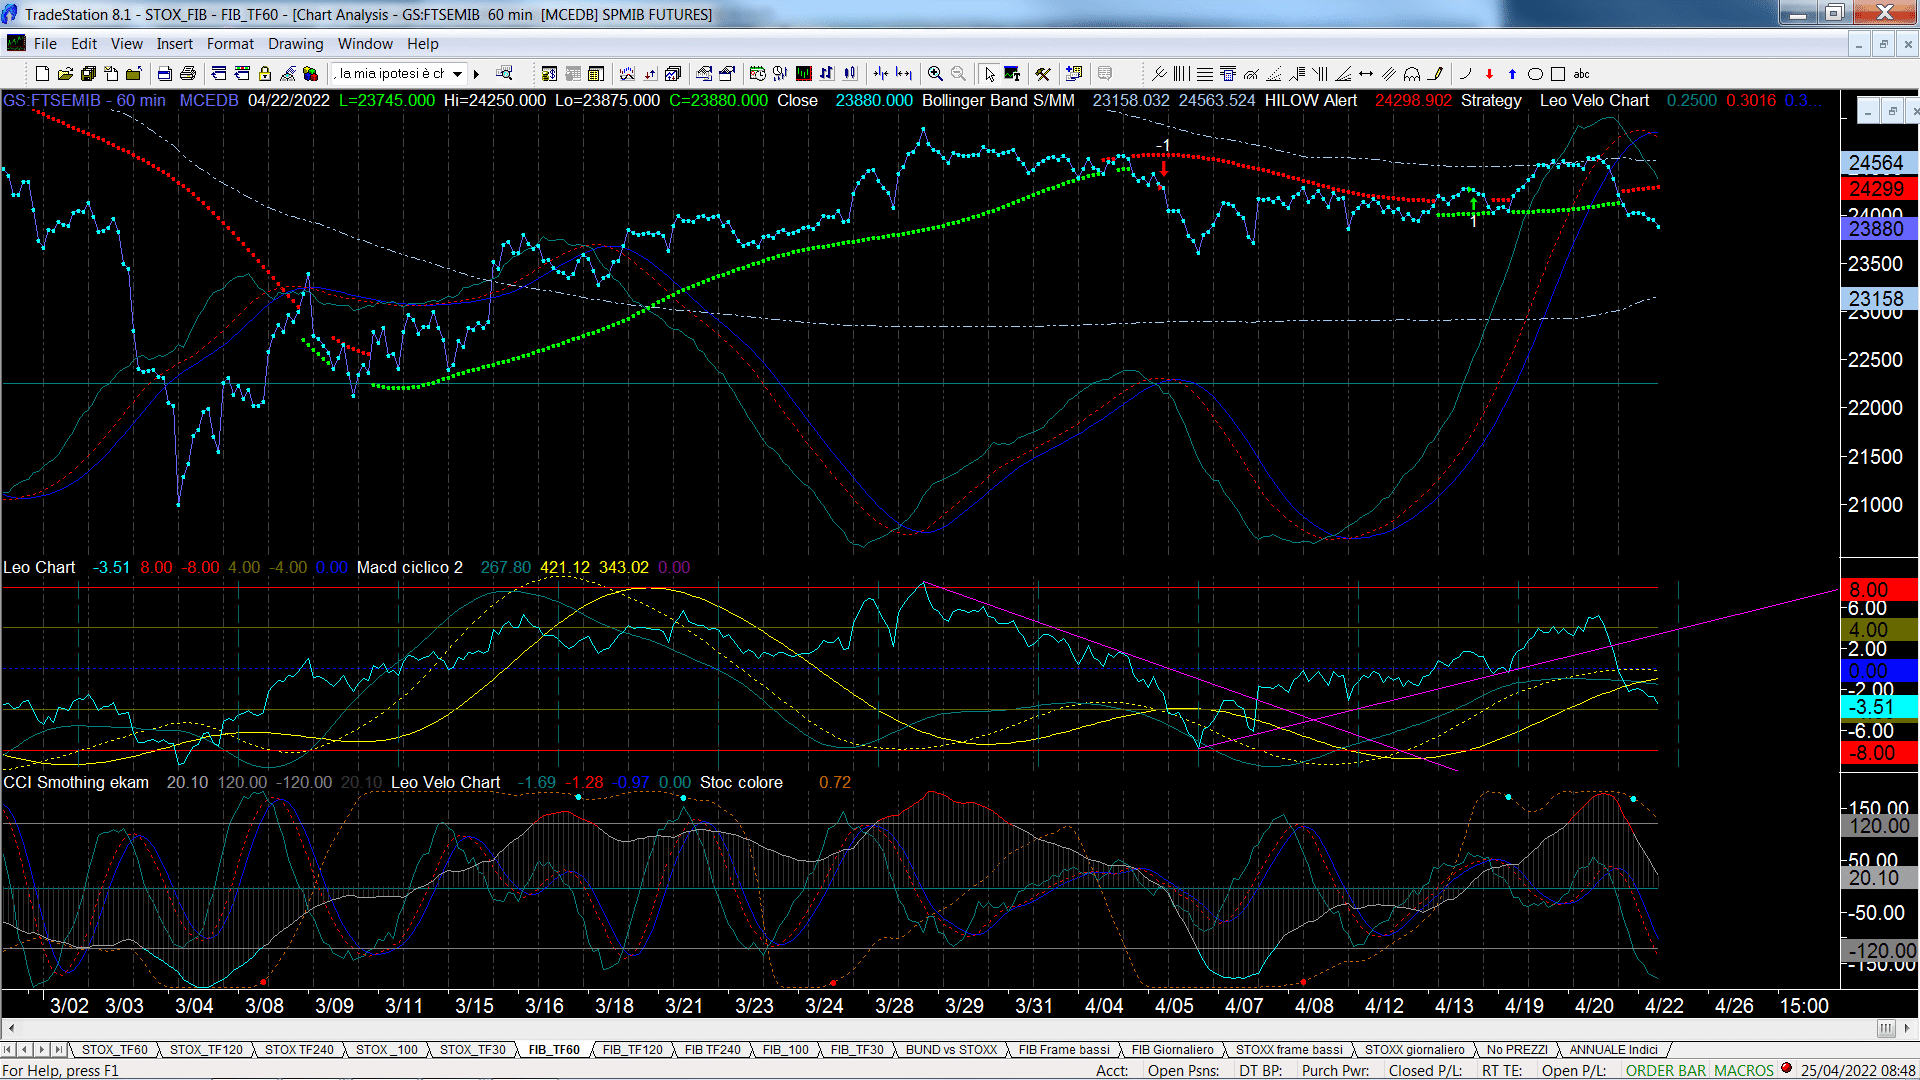Screen dimensions: 1920x1080
Task: Click the horizontal scrollbar thumb
Action: 1886,1028
